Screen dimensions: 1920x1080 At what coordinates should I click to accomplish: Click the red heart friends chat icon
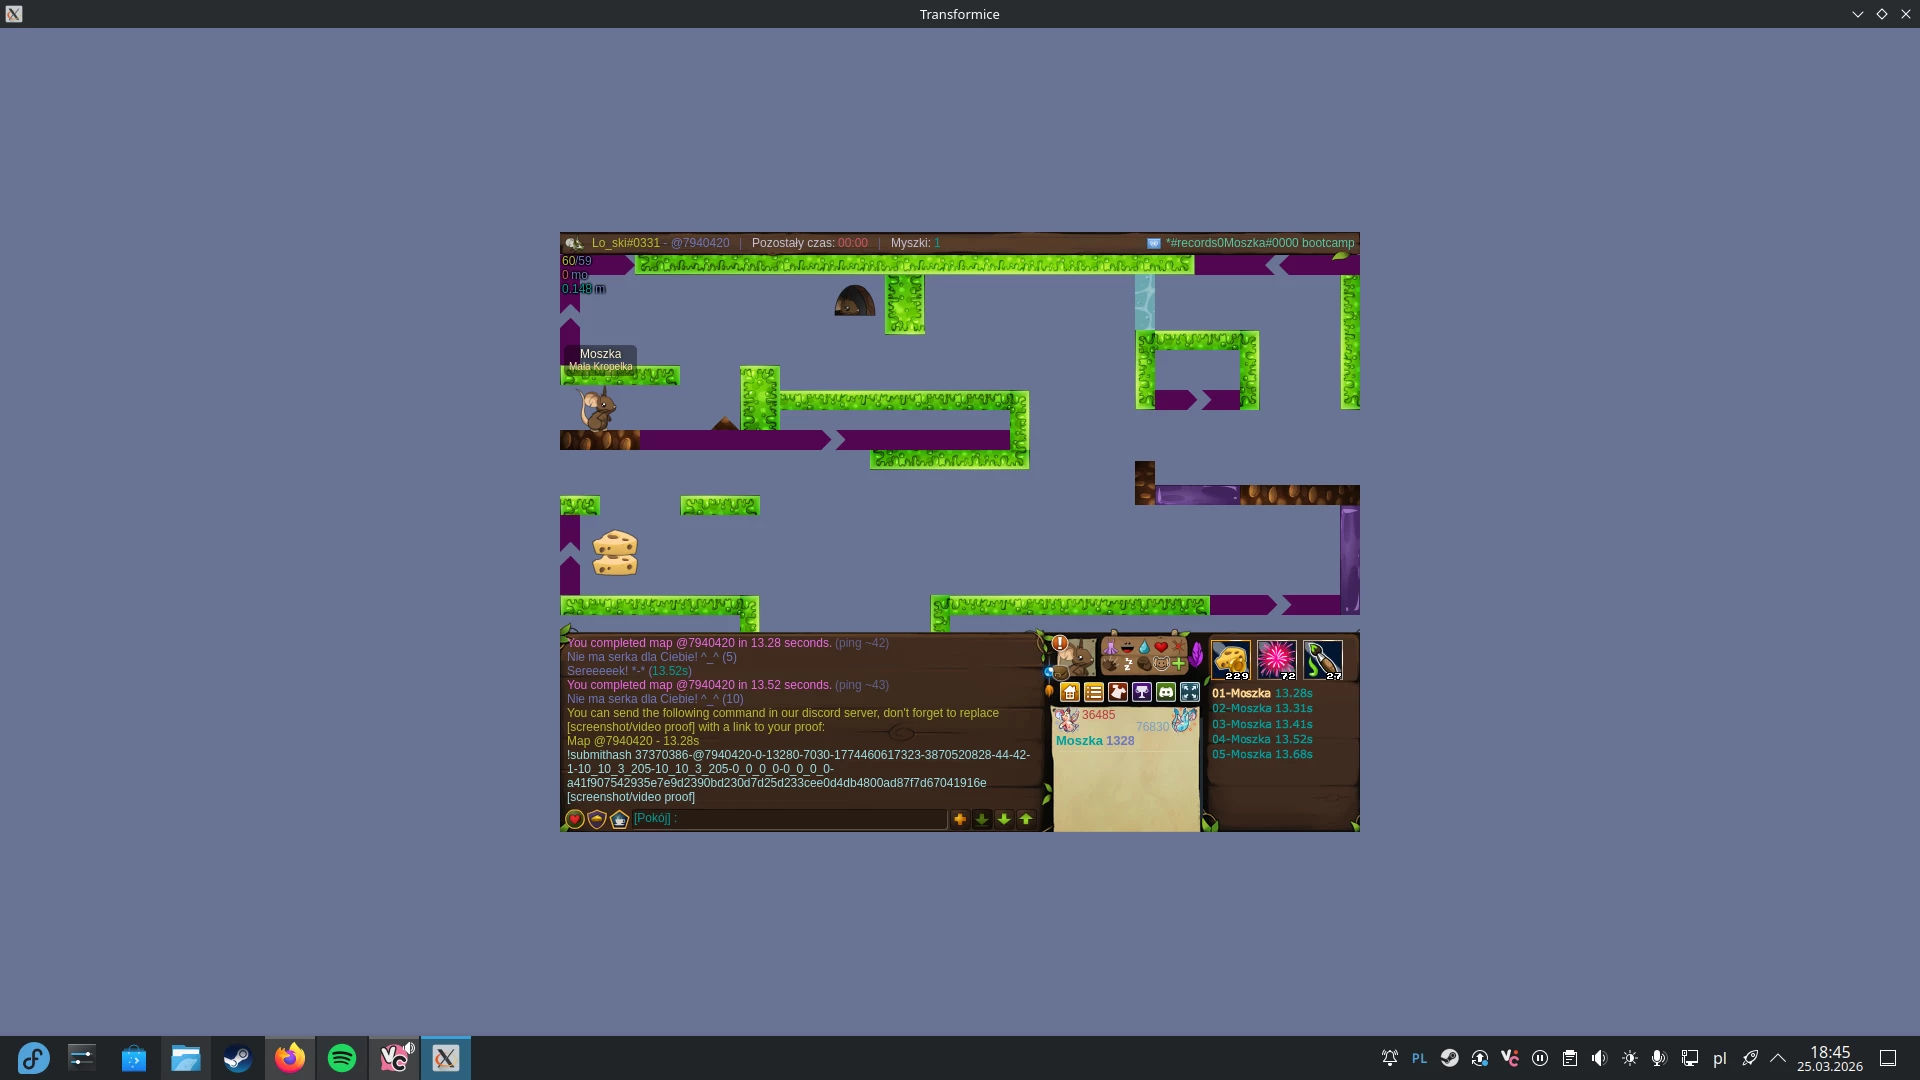[575, 819]
